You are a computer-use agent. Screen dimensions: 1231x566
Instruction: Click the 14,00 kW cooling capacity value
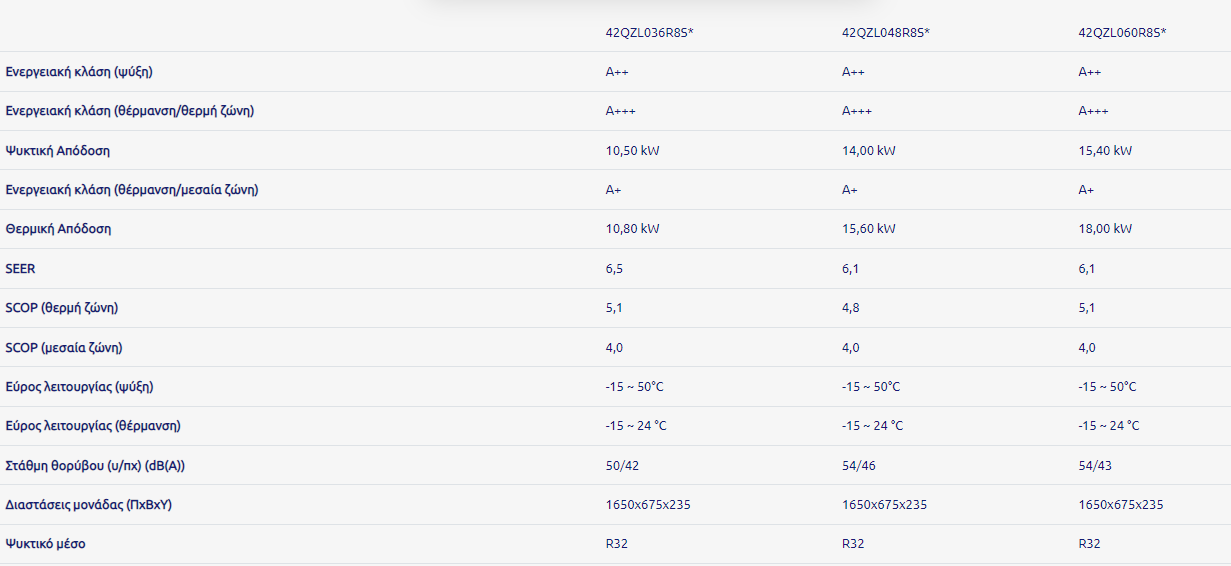(x=868, y=151)
